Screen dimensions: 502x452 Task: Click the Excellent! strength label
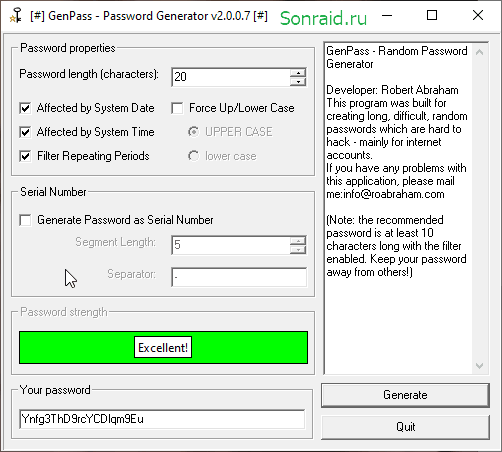pos(163,347)
